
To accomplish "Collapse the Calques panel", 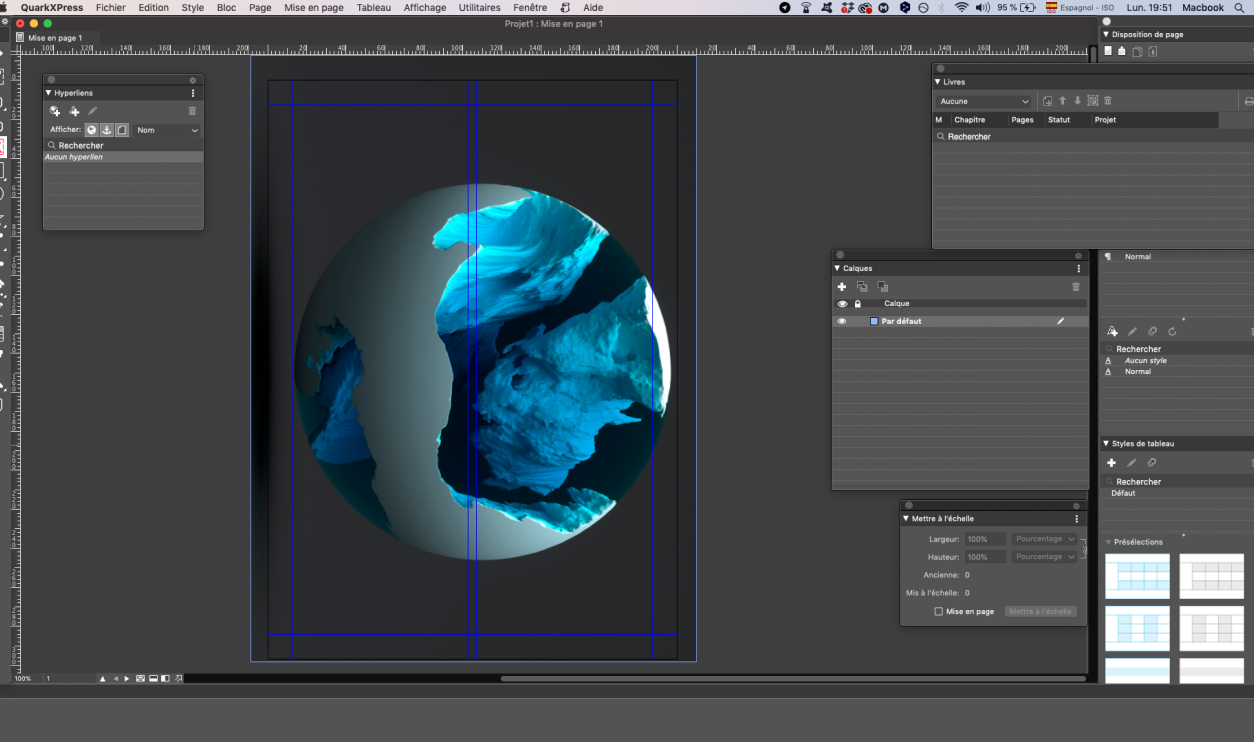I will 838,269.
